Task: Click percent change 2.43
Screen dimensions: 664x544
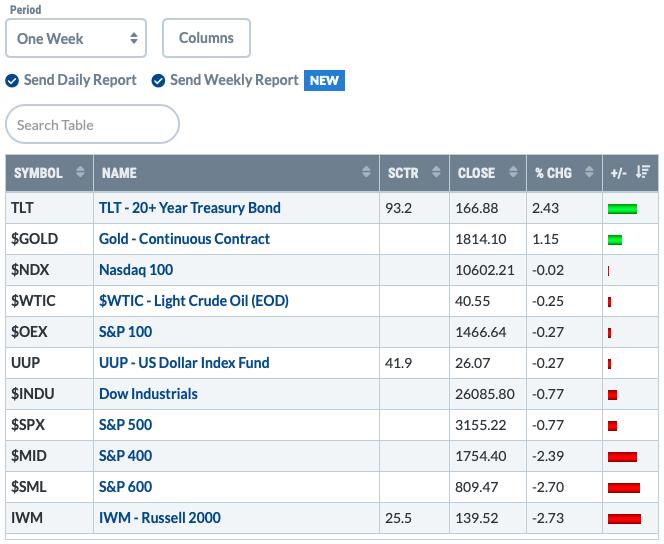Action: tap(545, 208)
